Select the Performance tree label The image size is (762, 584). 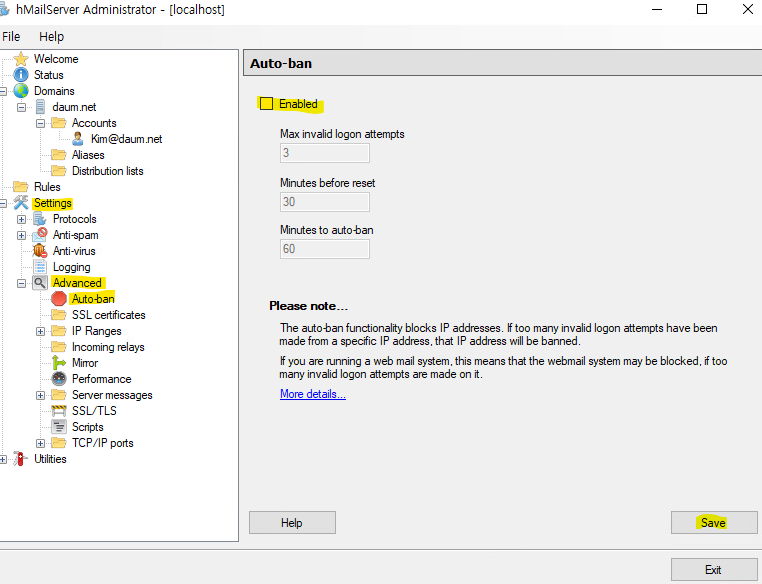coord(102,379)
